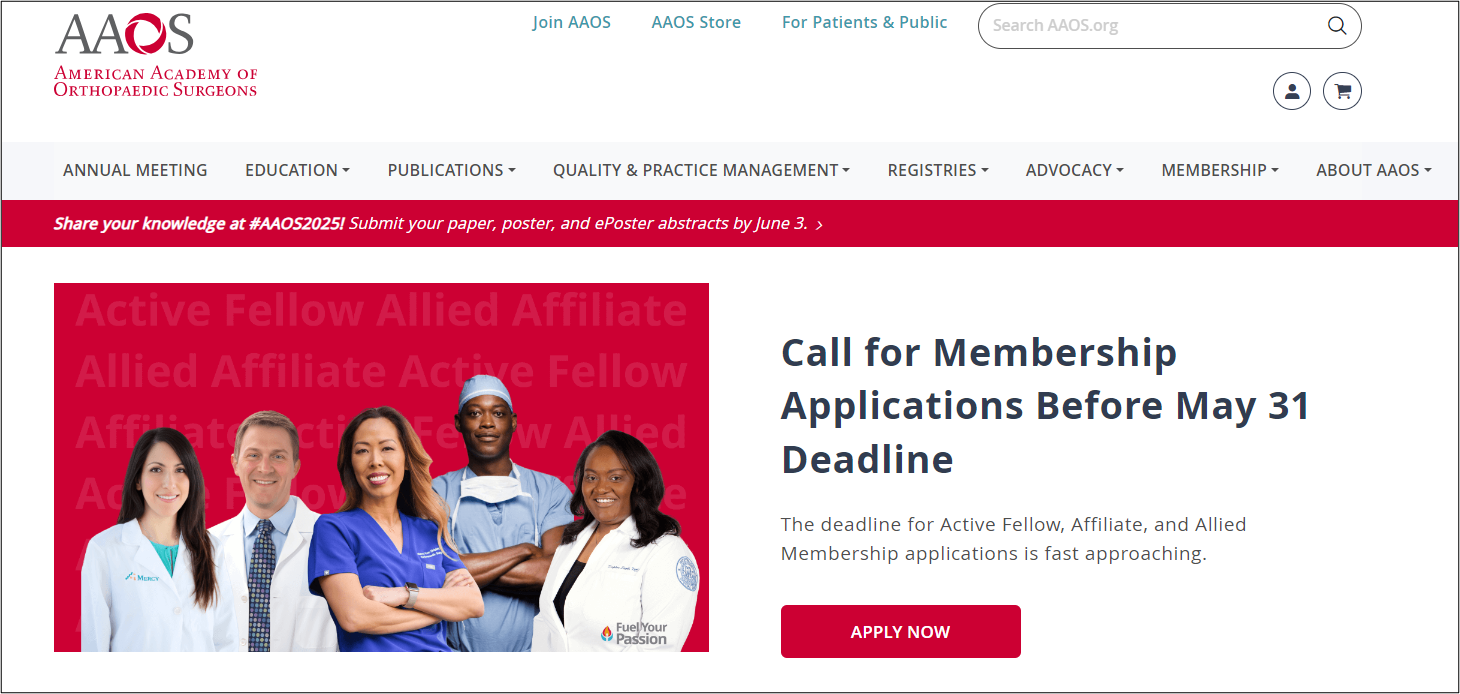
Task: Open the shopping cart icon
Action: pos(1341,90)
